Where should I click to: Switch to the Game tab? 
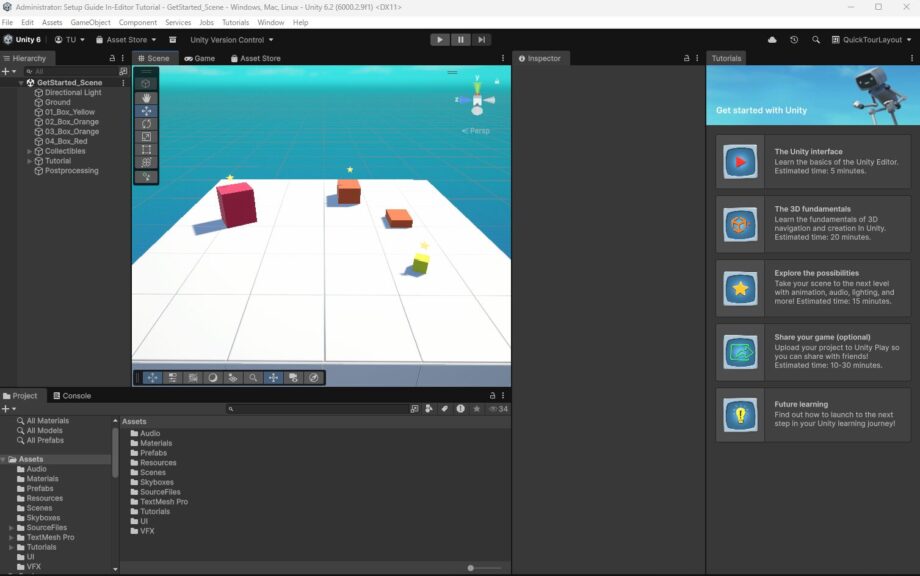(199, 58)
